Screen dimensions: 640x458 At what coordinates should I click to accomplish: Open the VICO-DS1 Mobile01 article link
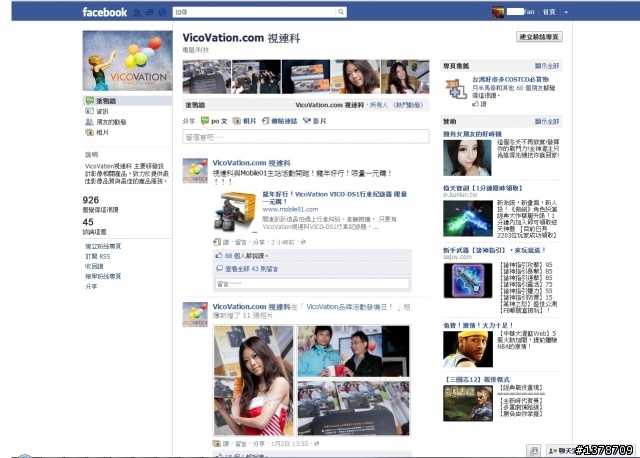point(334,198)
